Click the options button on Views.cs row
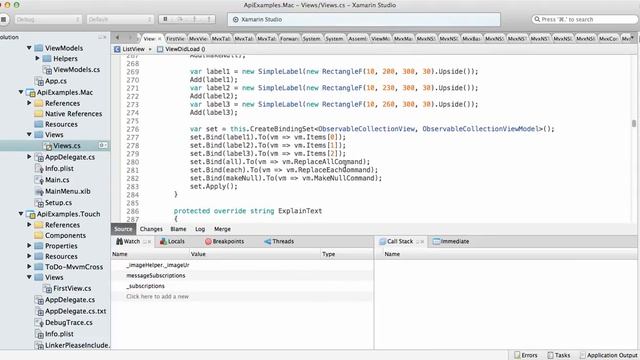The height and width of the screenshot is (360, 640). [103, 145]
